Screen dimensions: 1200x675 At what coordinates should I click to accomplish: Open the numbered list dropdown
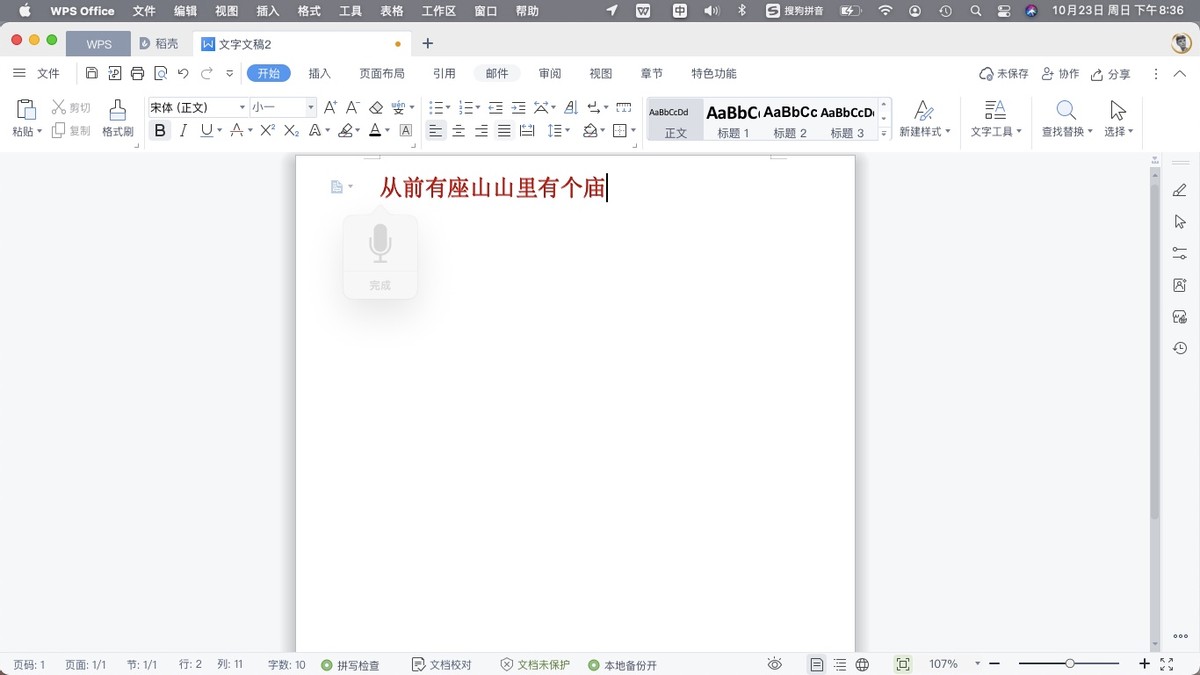(x=478, y=107)
